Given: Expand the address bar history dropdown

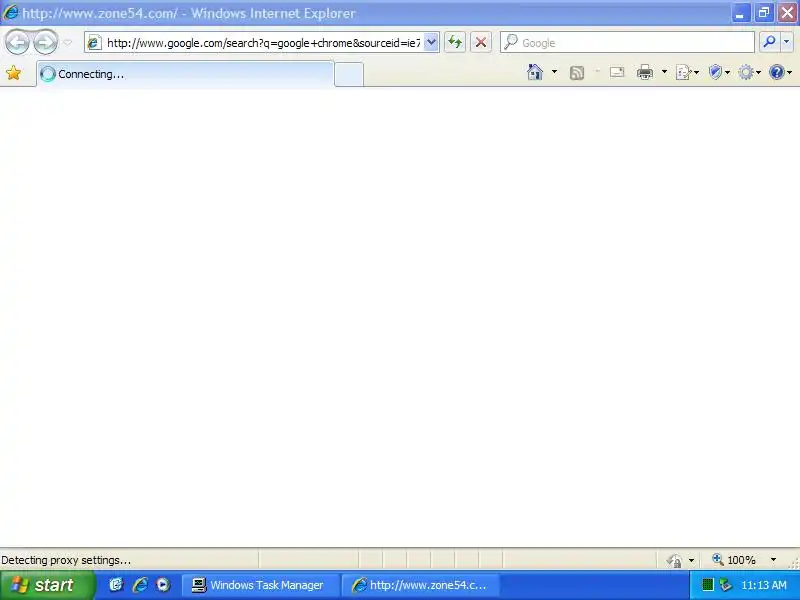Looking at the screenshot, I should (x=431, y=43).
